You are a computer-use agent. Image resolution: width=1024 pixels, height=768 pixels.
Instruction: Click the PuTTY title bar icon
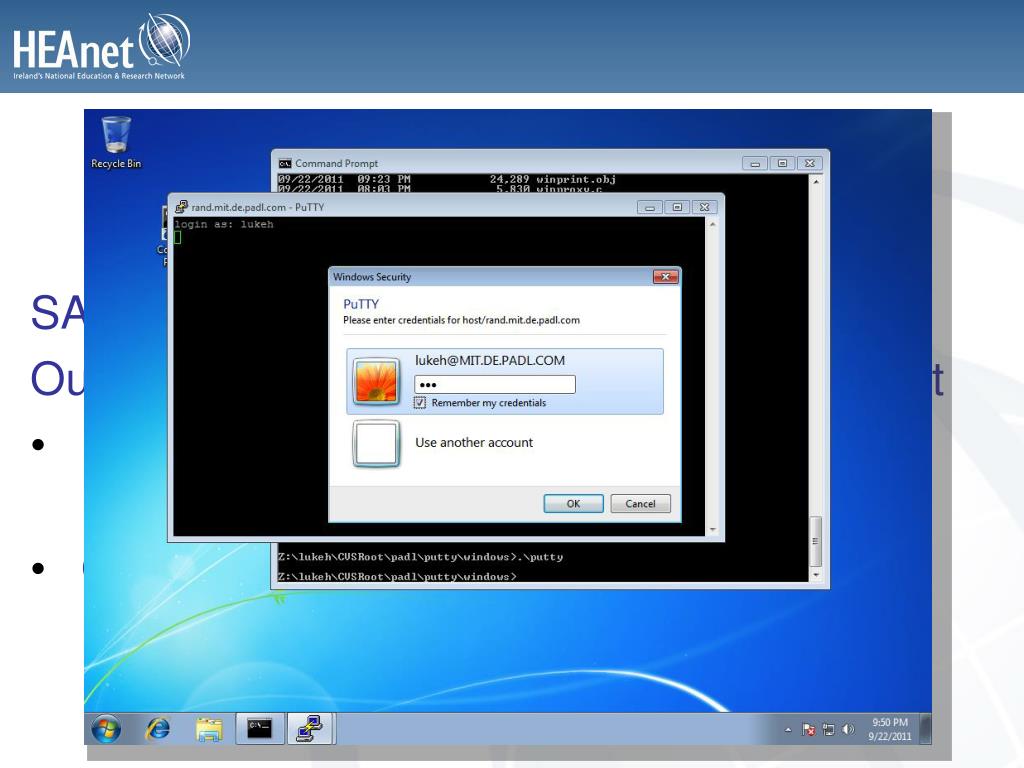pos(181,207)
